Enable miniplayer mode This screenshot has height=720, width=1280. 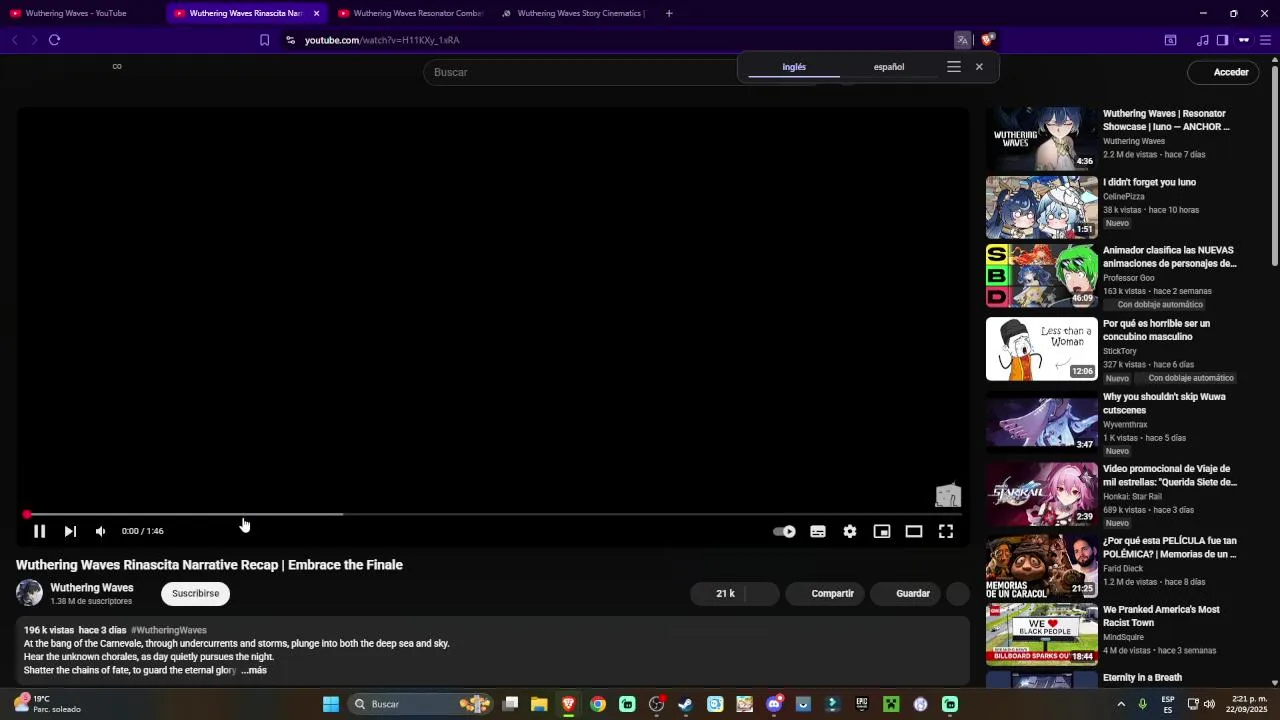pos(882,531)
